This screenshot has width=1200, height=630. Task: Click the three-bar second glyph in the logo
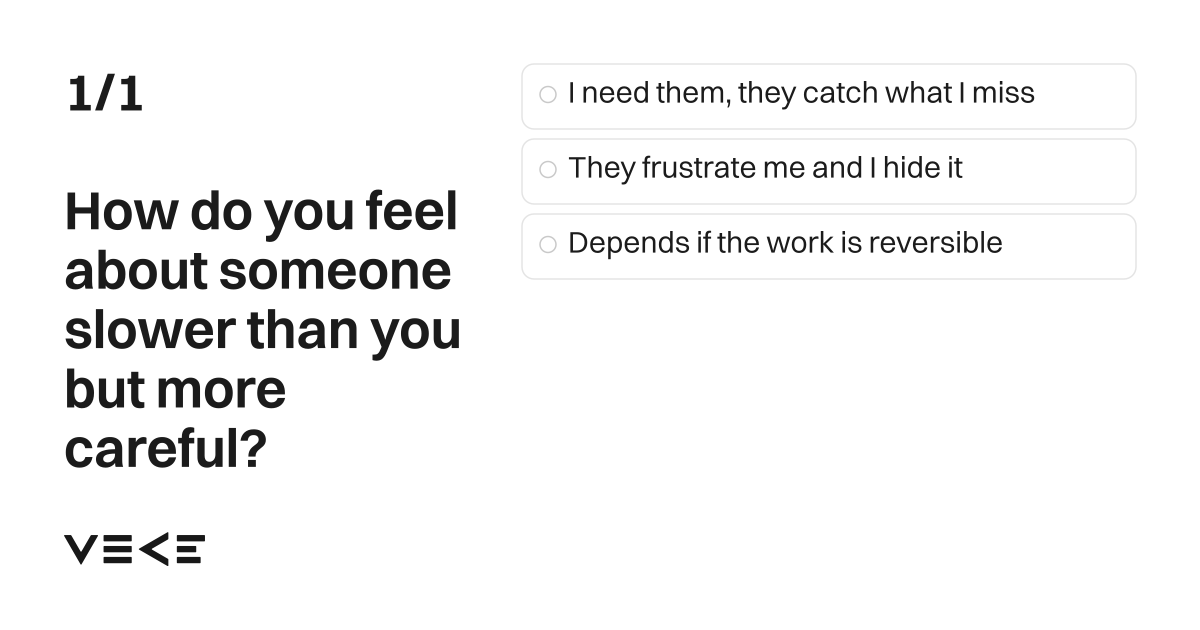tap(117, 549)
